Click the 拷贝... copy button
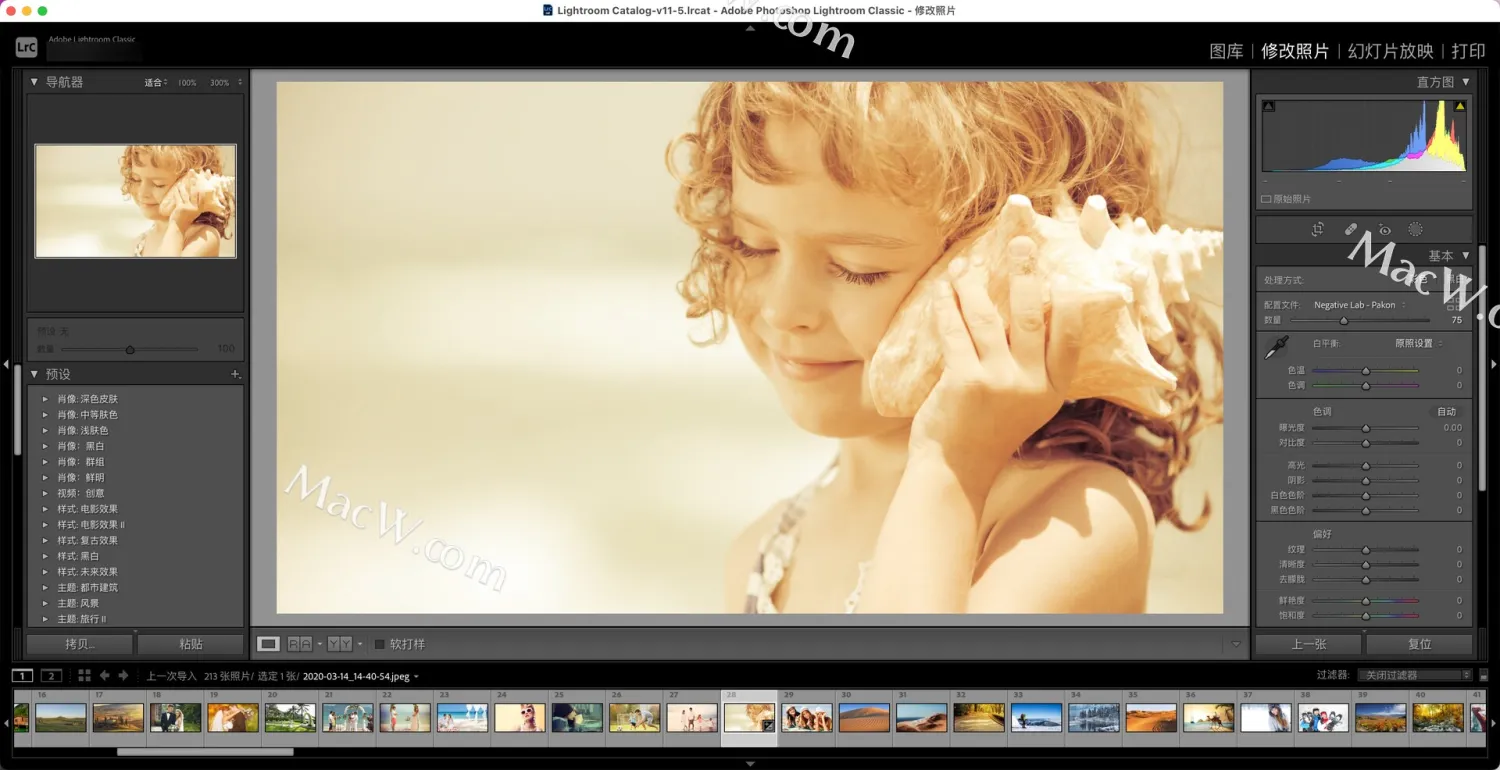The width and height of the screenshot is (1500, 770). click(80, 644)
